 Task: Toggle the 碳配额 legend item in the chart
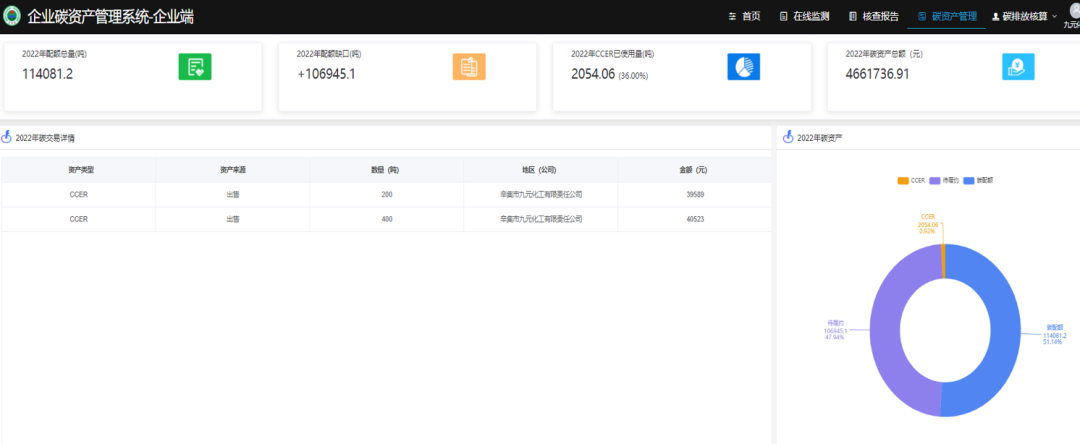pos(979,180)
